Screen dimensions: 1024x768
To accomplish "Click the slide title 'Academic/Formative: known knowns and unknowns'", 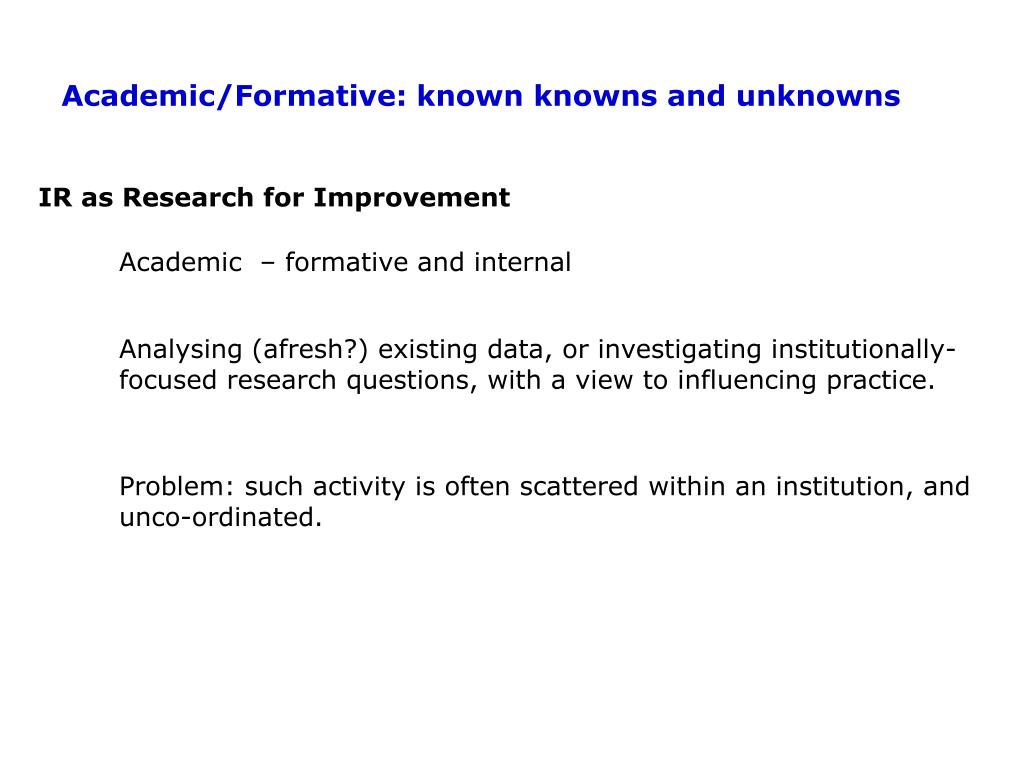I will pos(481,96).
